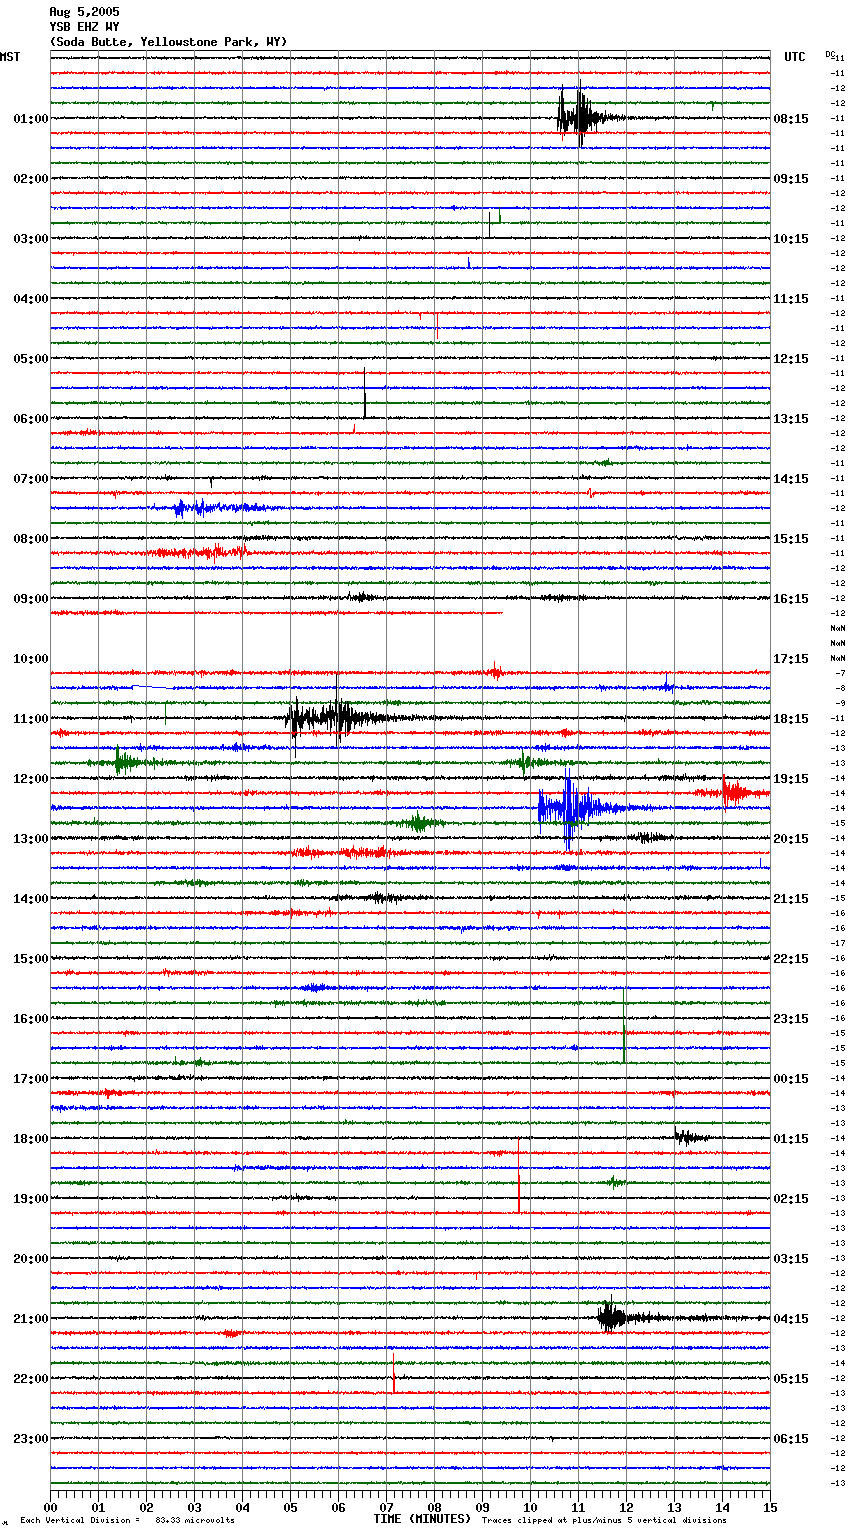Click the MST time zone header
850x1534 pixels.
tap(10, 57)
